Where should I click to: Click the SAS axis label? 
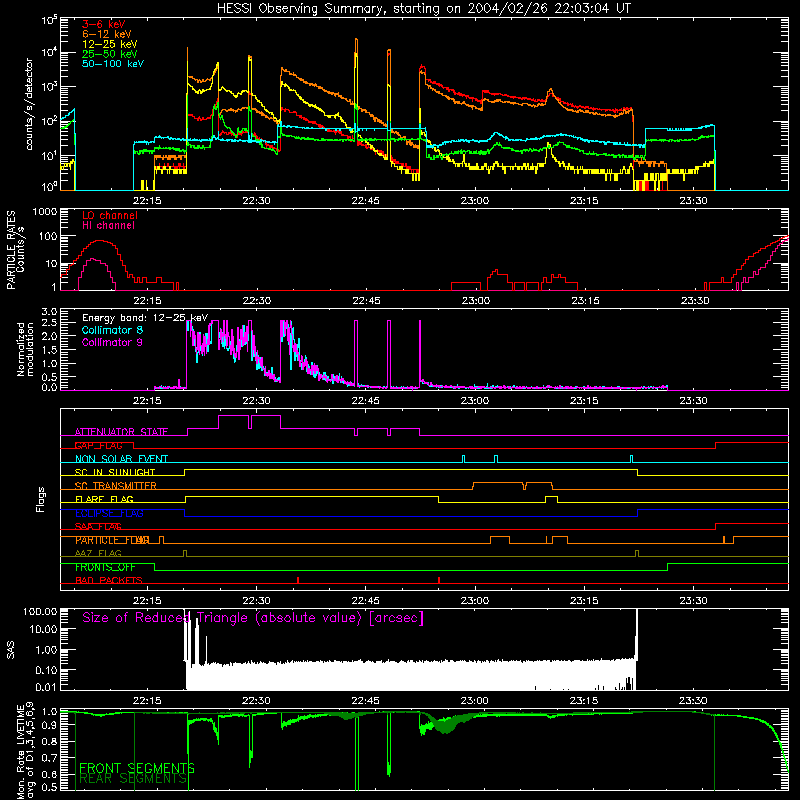11,650
